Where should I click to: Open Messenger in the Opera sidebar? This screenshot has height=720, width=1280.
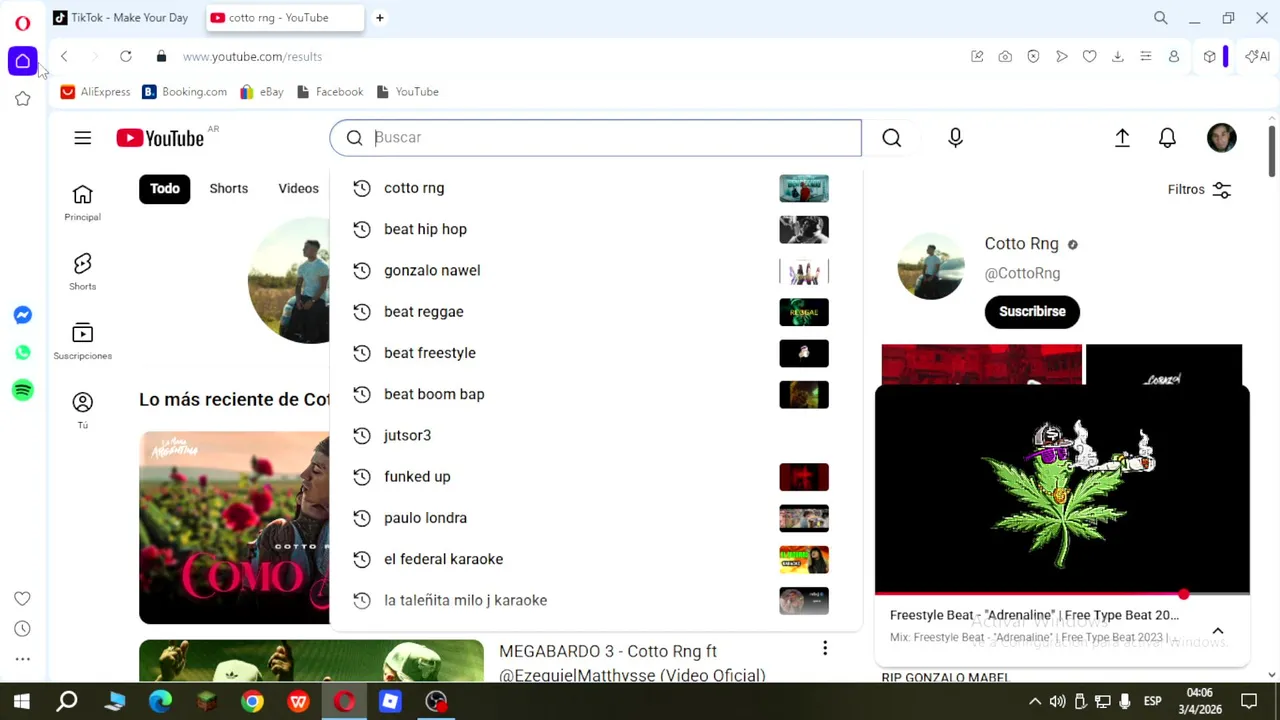tap(22, 315)
